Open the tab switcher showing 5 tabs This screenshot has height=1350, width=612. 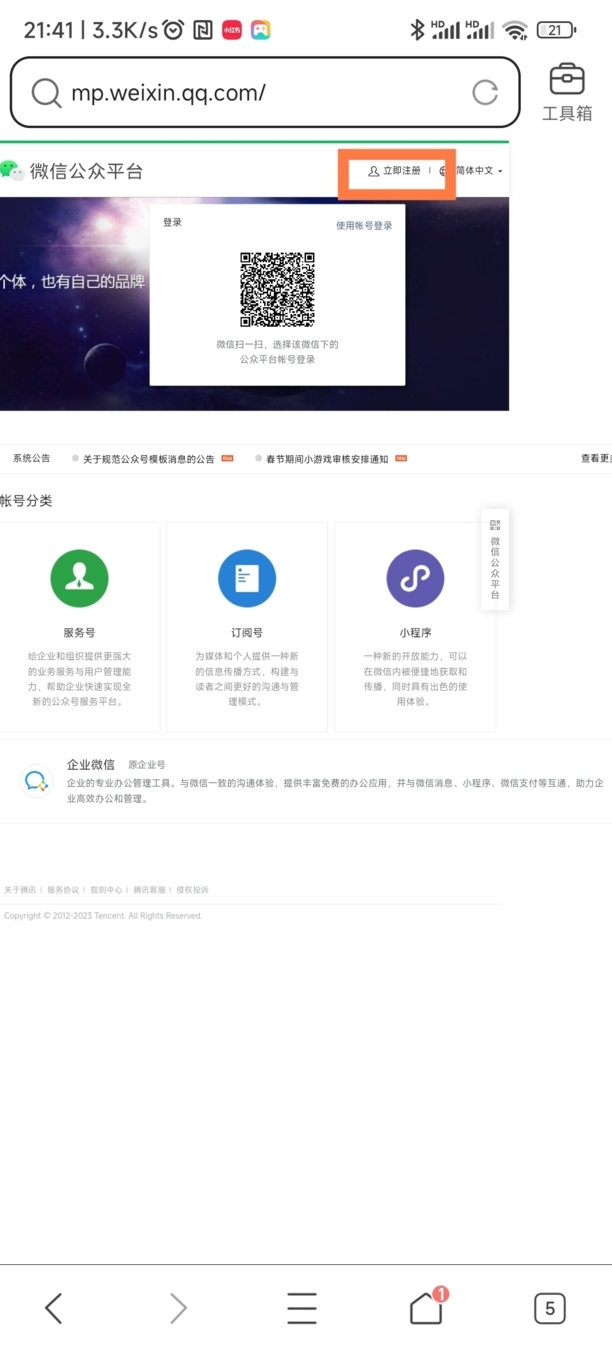tap(549, 1308)
